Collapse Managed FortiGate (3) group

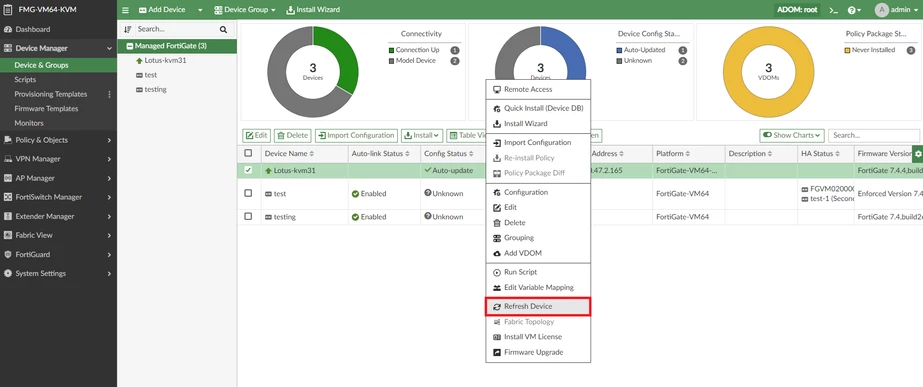[130, 46]
